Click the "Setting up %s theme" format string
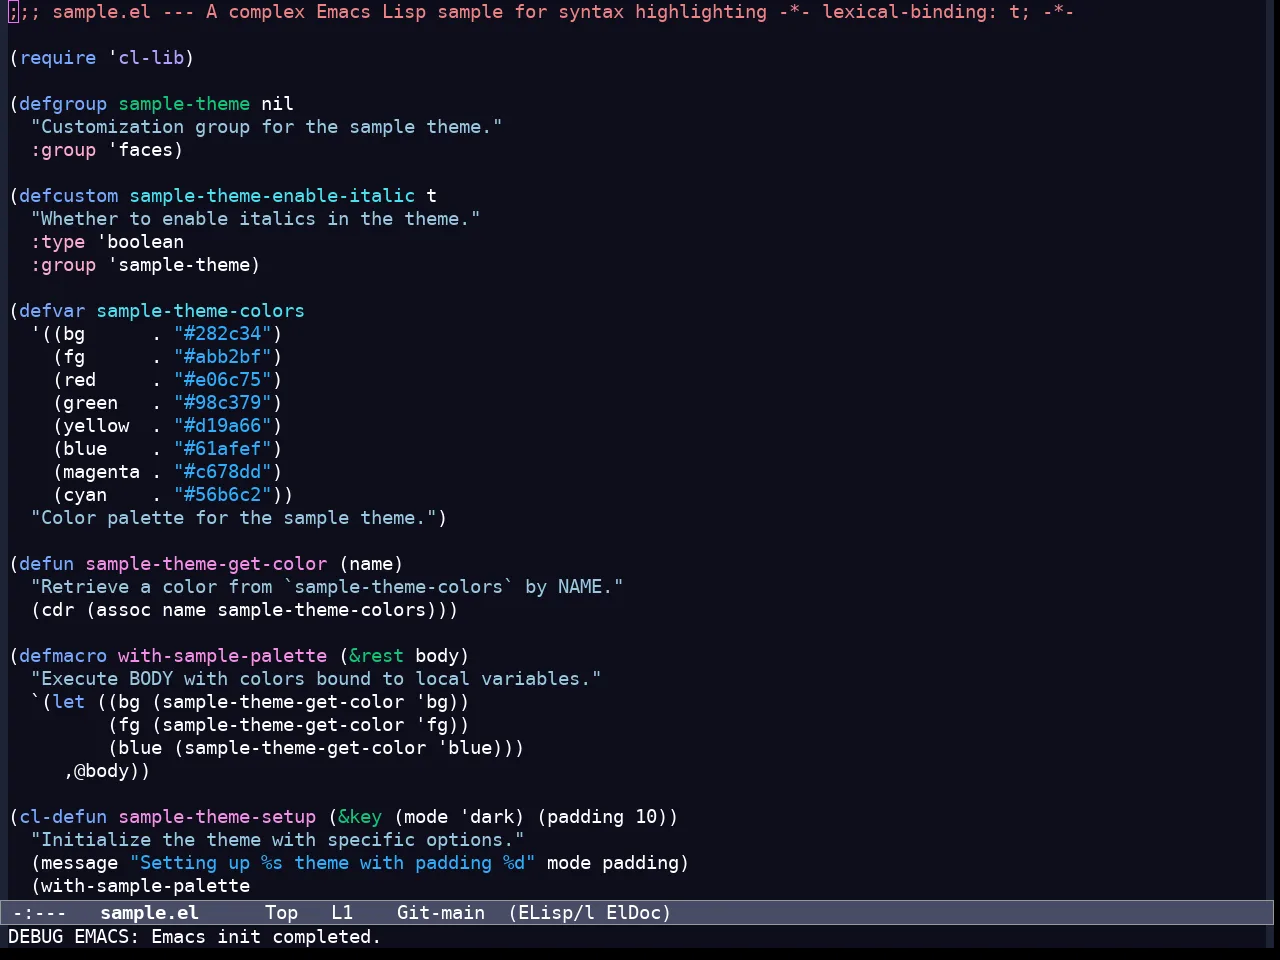The width and height of the screenshot is (1280, 960). point(332,862)
